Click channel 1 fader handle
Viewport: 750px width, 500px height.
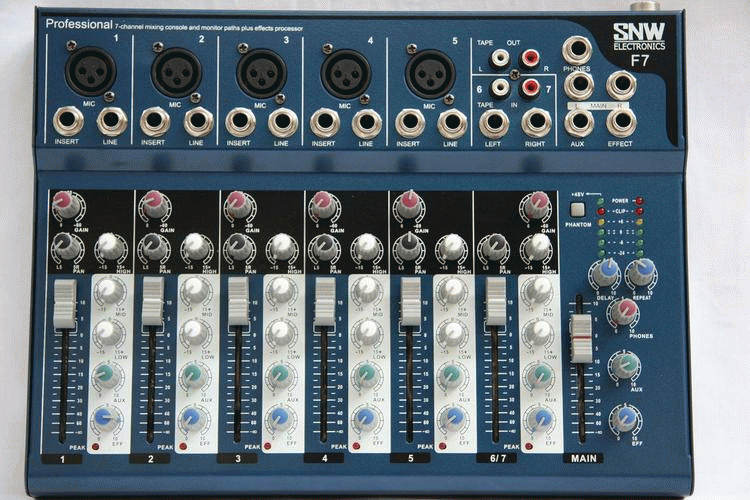pyautogui.click(x=65, y=303)
